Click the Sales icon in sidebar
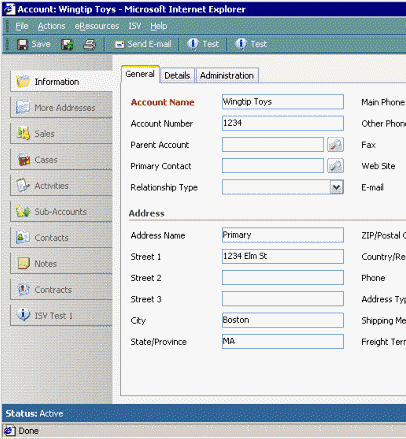Screen dimensions: 406x439 (x=23, y=133)
